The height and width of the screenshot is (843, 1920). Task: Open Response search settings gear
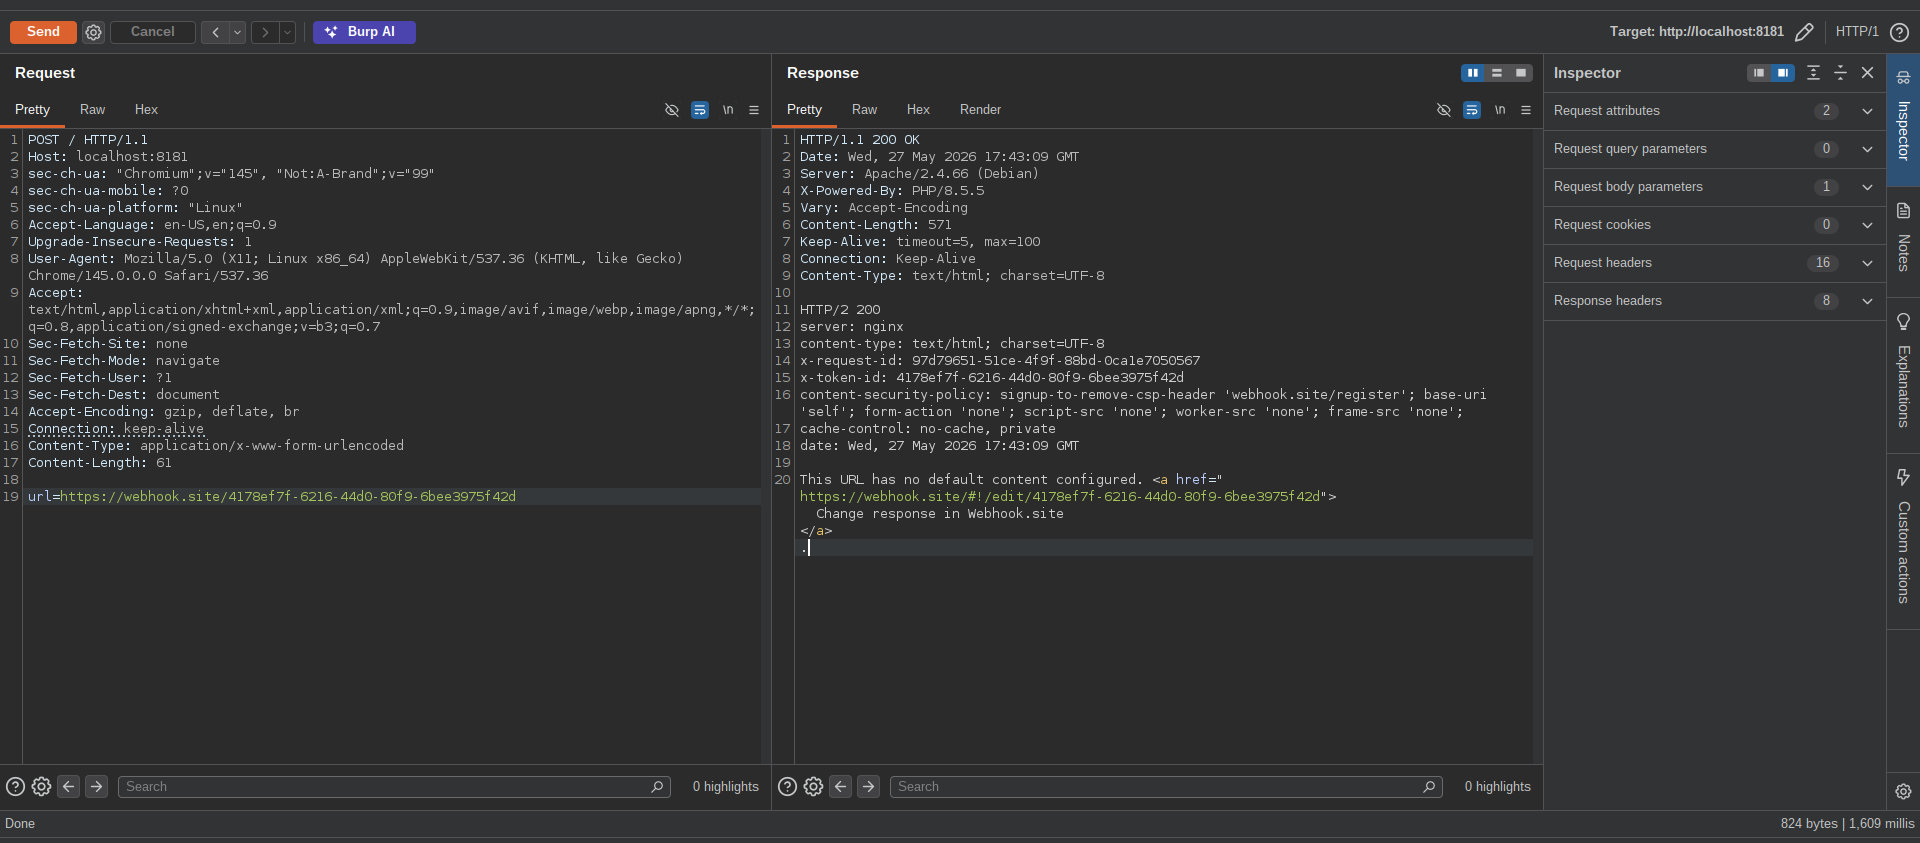tap(813, 787)
